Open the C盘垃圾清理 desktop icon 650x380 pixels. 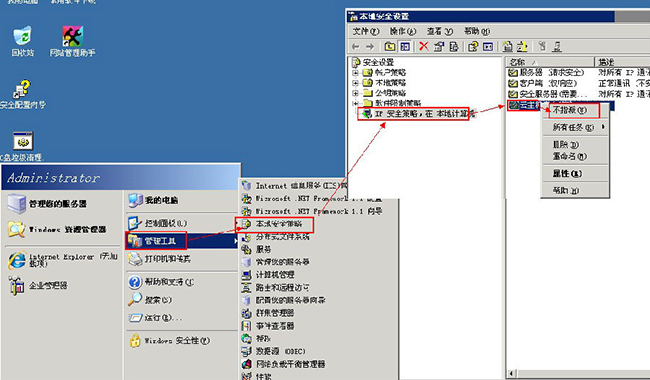(22, 146)
